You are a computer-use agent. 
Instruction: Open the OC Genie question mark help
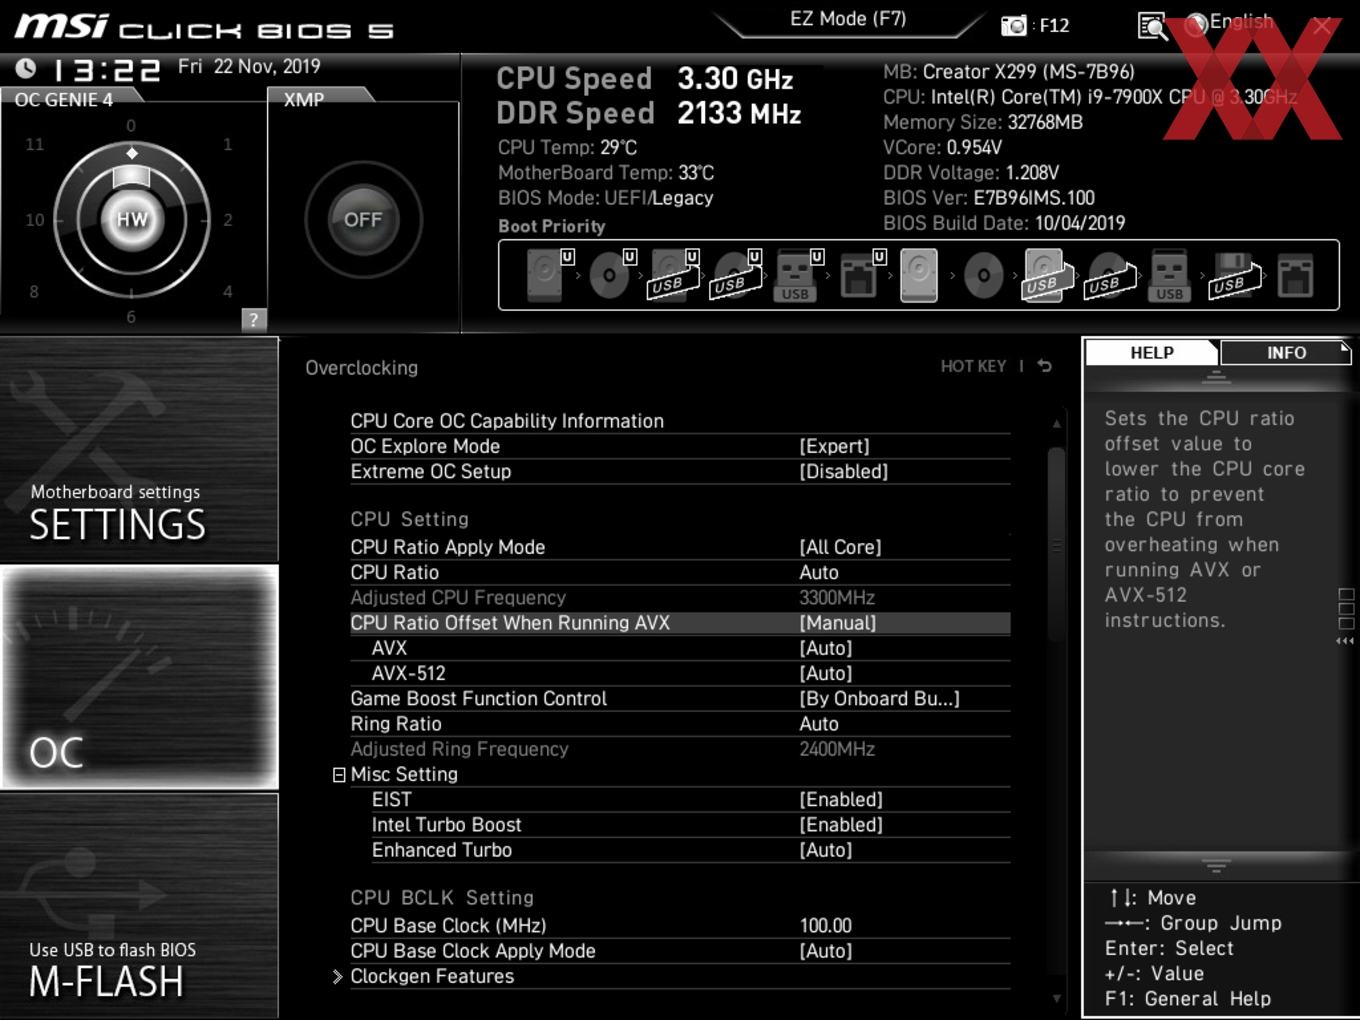pos(254,319)
